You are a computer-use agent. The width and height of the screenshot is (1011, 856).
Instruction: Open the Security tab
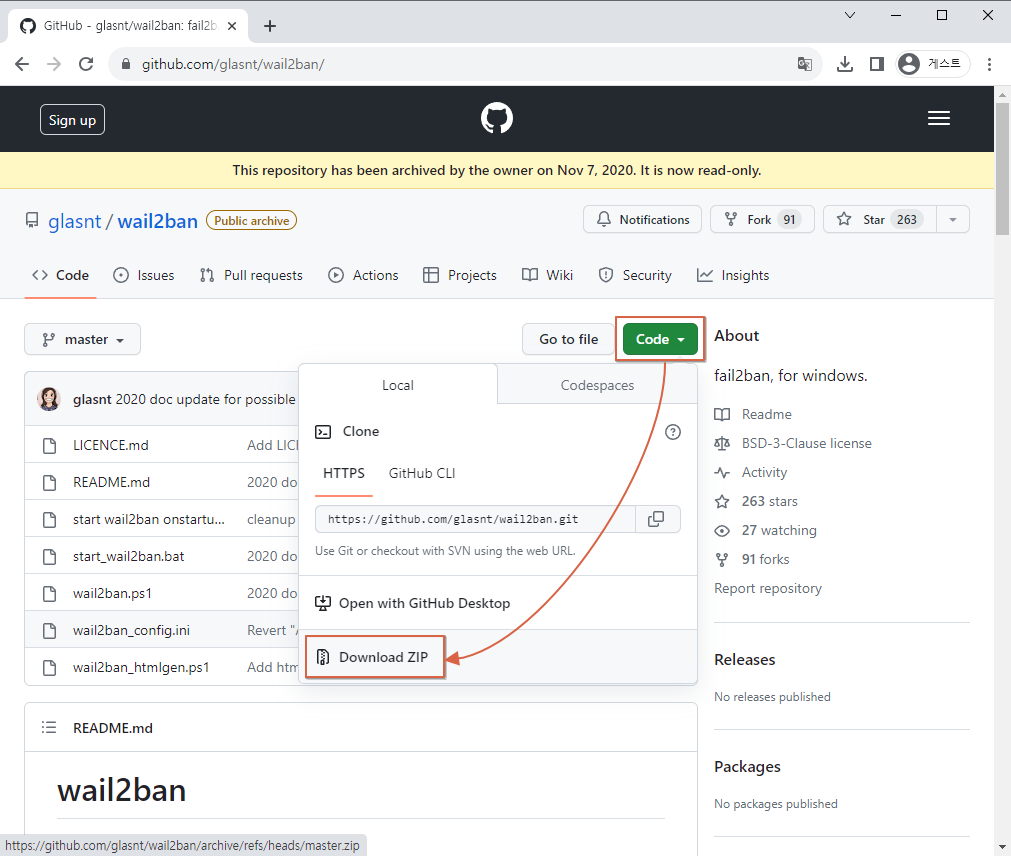[x=635, y=276]
